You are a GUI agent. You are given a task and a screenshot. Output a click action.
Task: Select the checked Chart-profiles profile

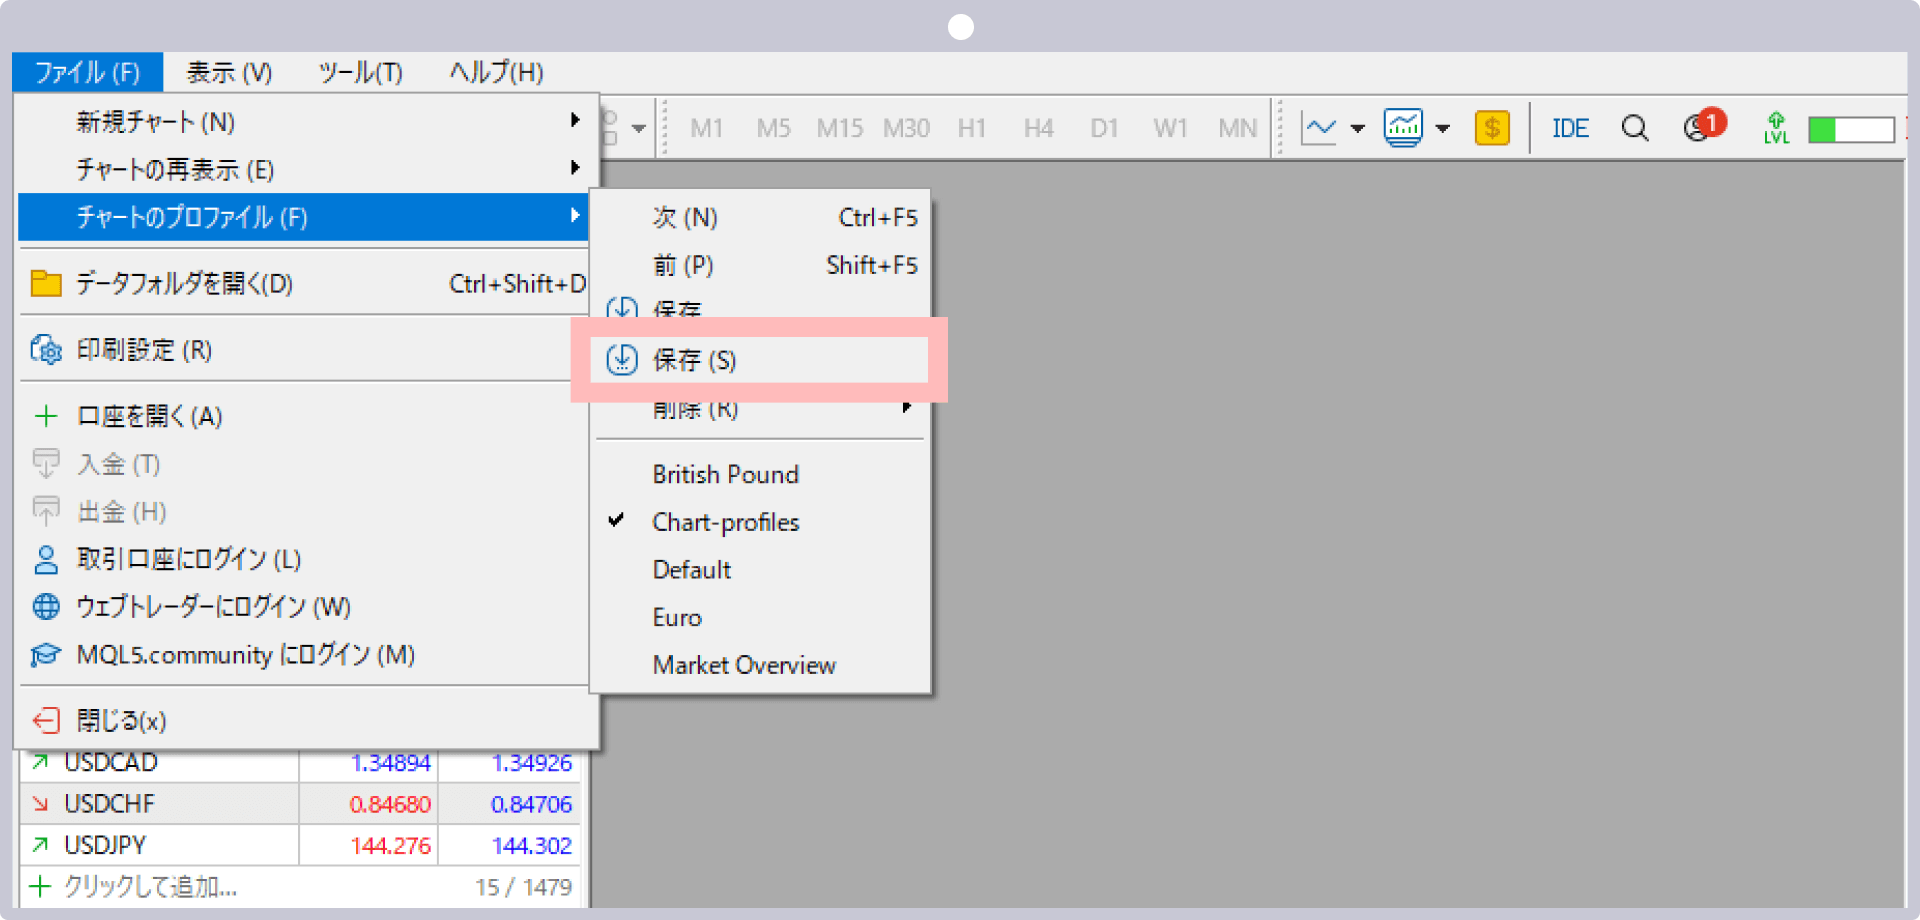[x=725, y=522]
